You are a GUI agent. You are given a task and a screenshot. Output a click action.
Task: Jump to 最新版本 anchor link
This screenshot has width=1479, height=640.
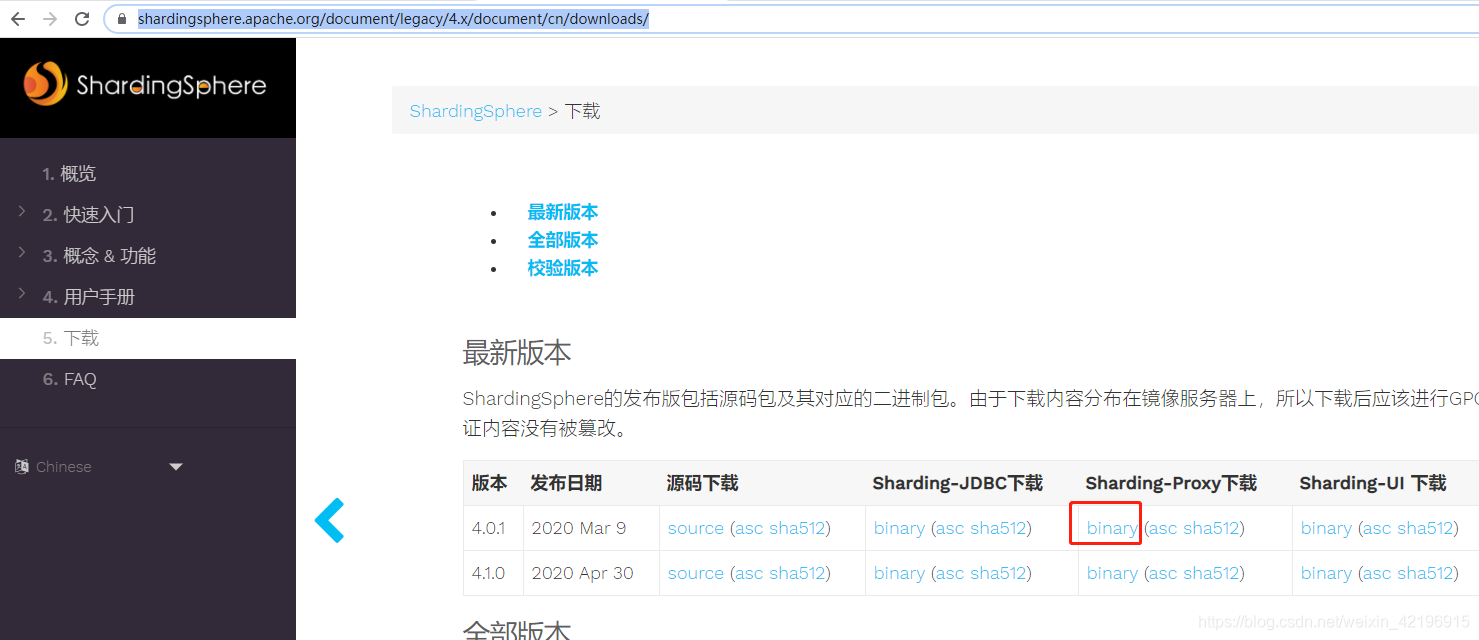tap(563, 212)
